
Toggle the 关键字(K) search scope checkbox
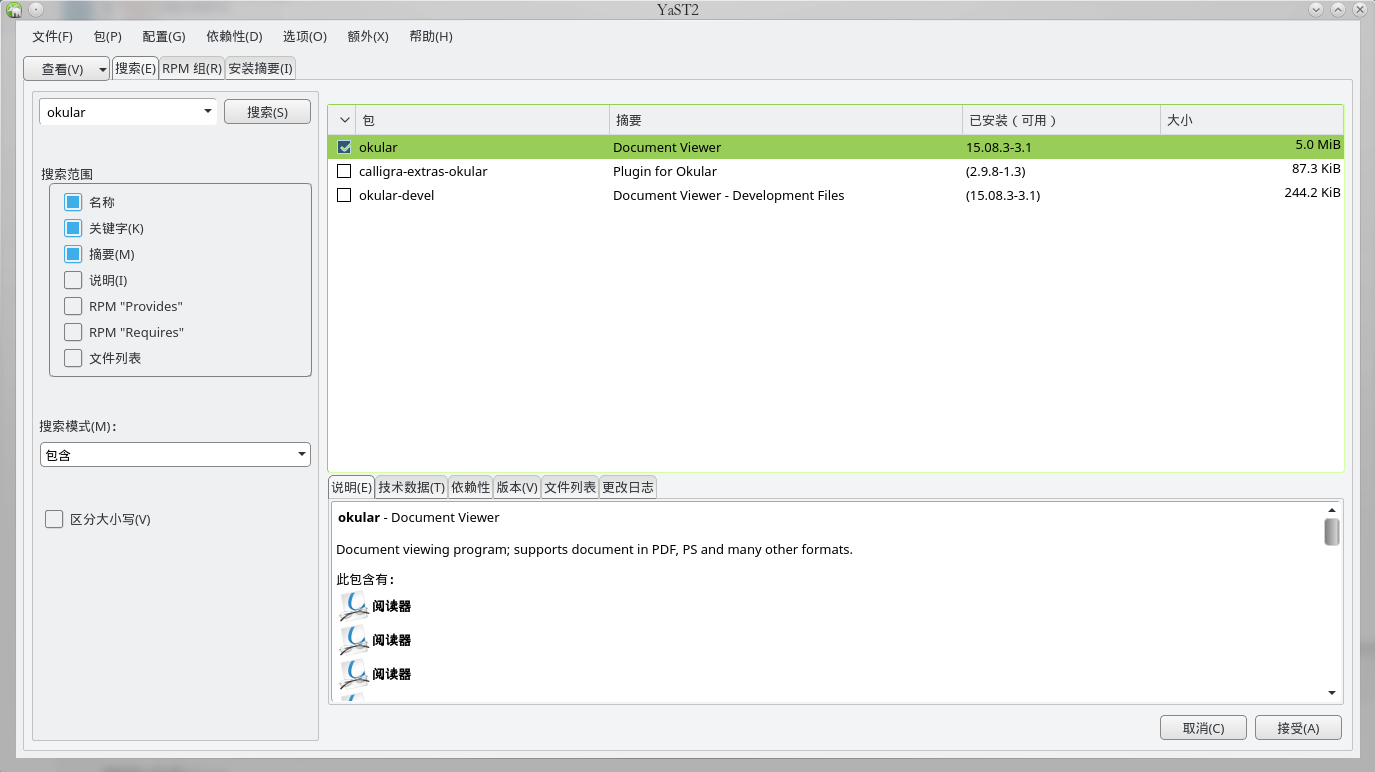tap(73, 228)
